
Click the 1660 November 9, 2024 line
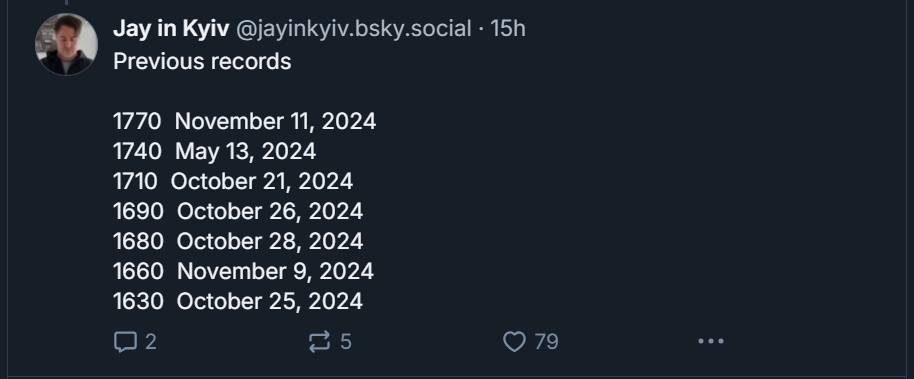pyautogui.click(x=244, y=271)
